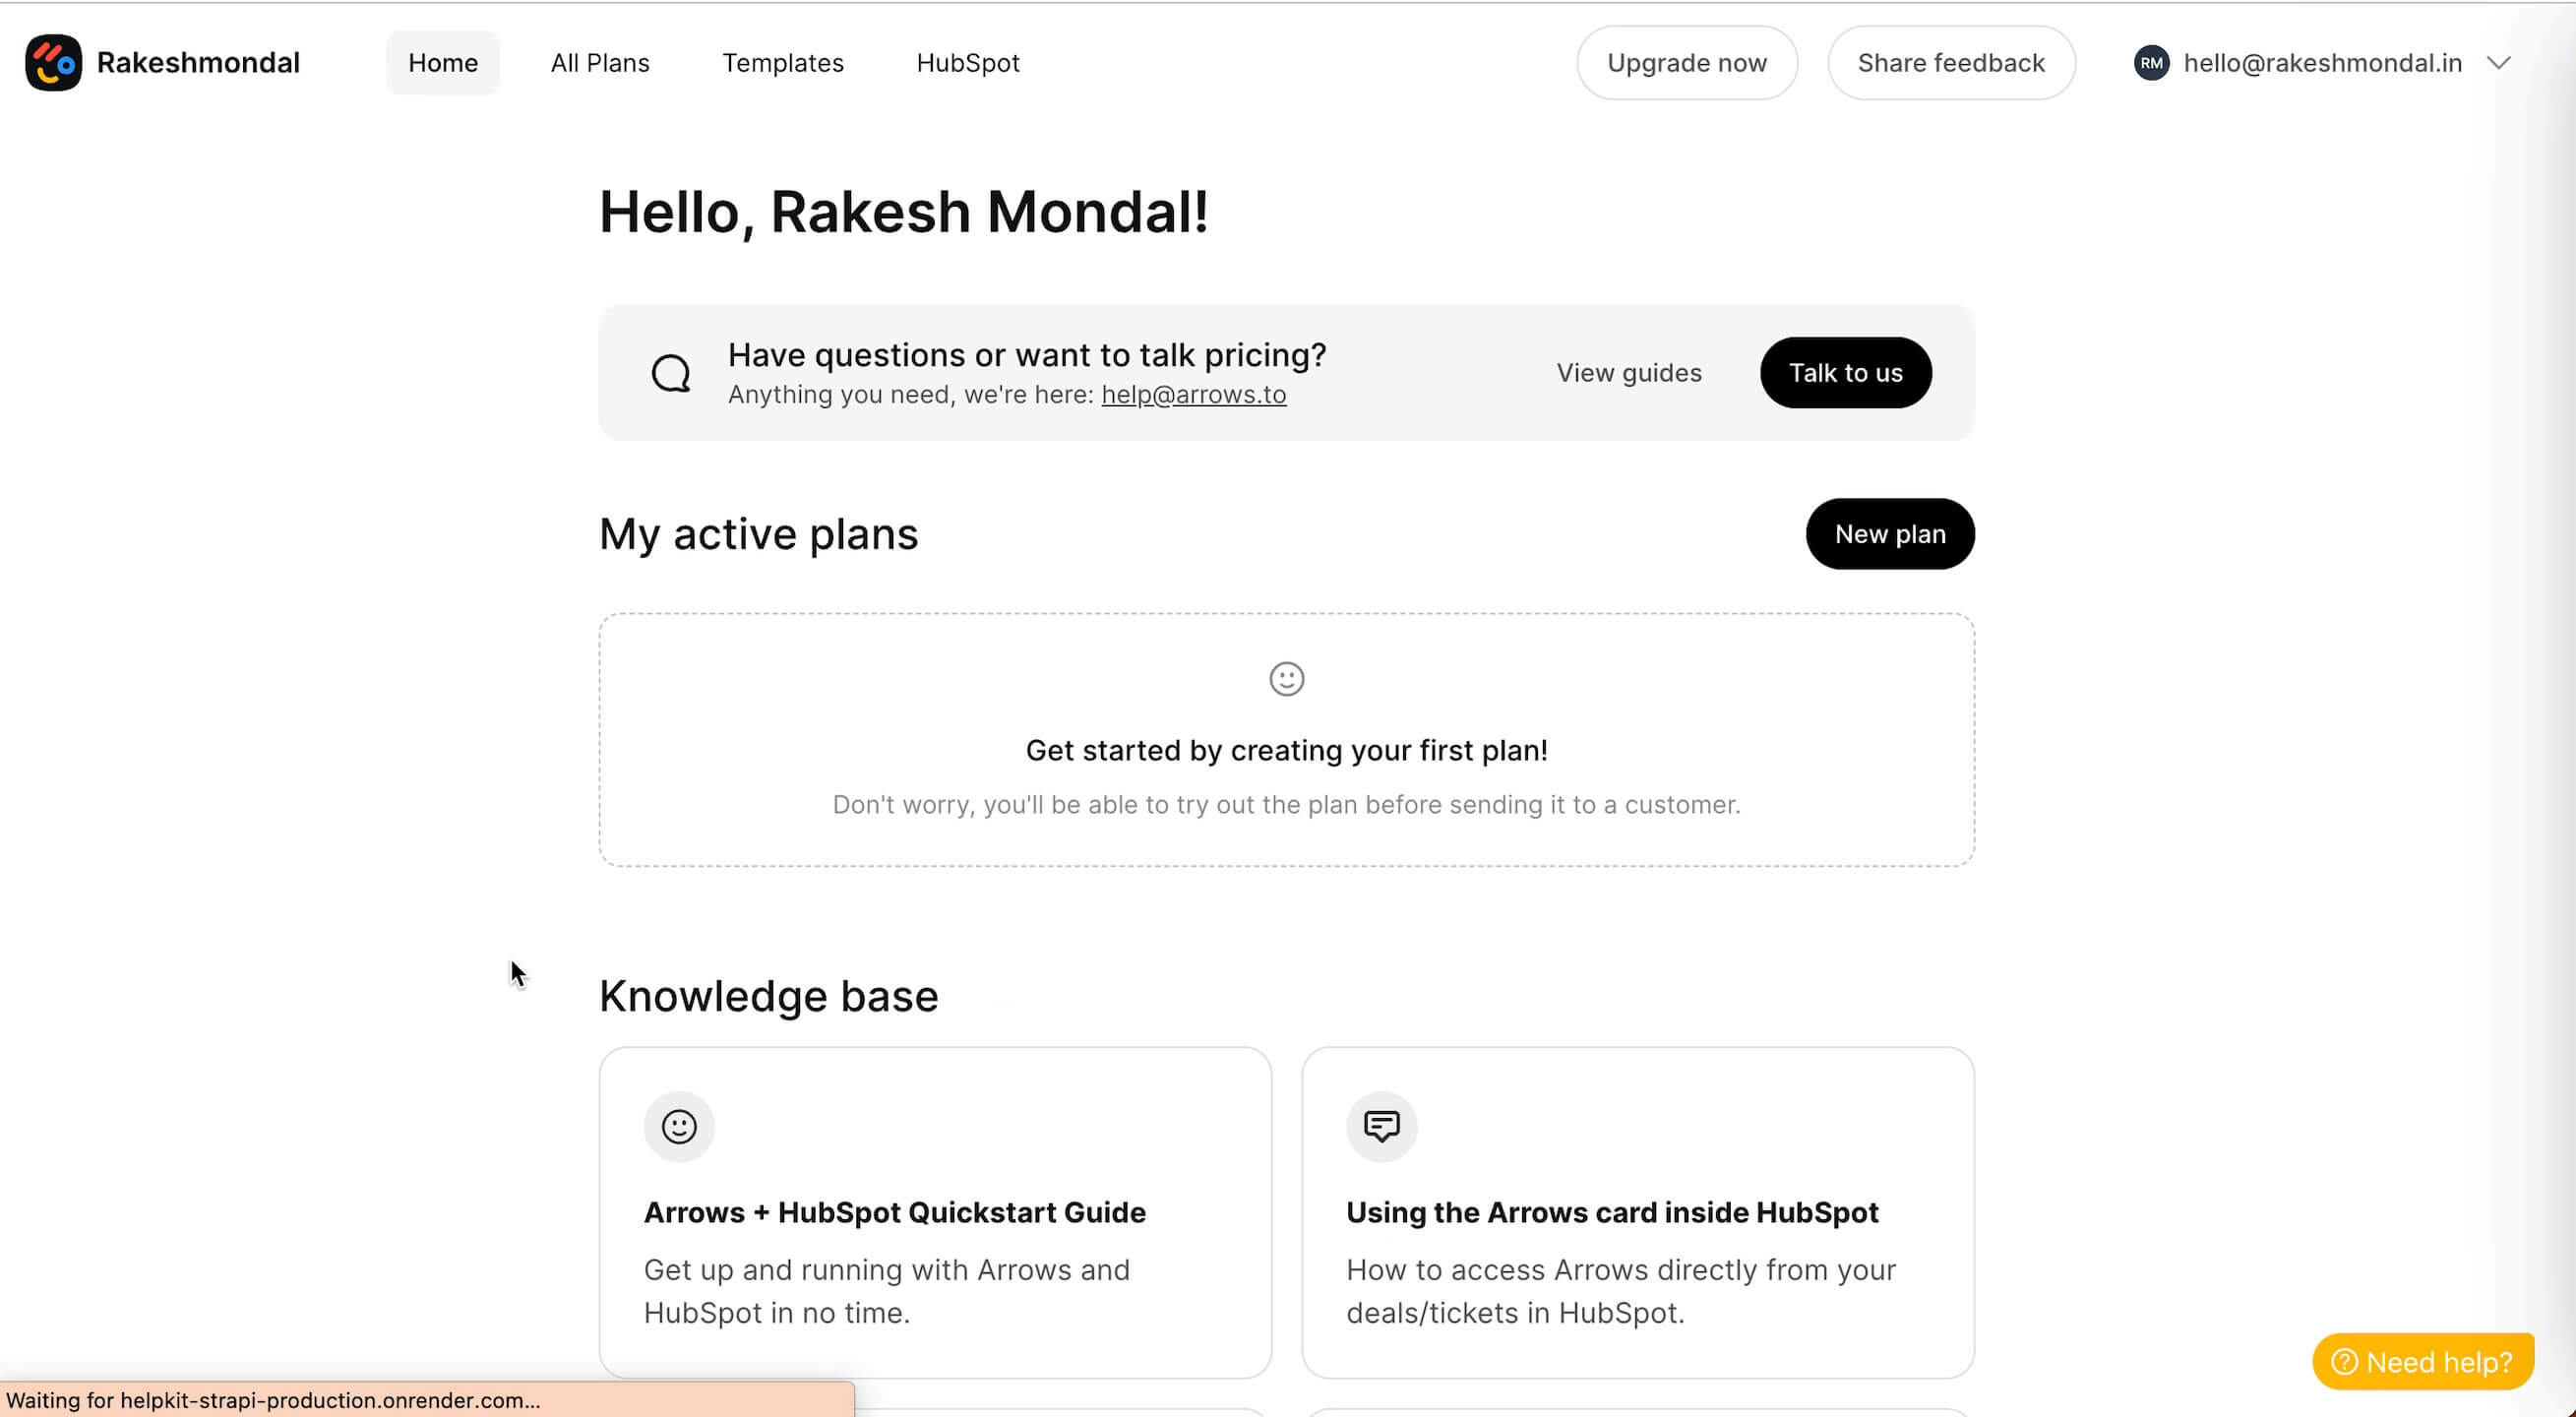Click the chat bubble icon in pricing banner
The height and width of the screenshot is (1417, 2576).
(x=671, y=374)
